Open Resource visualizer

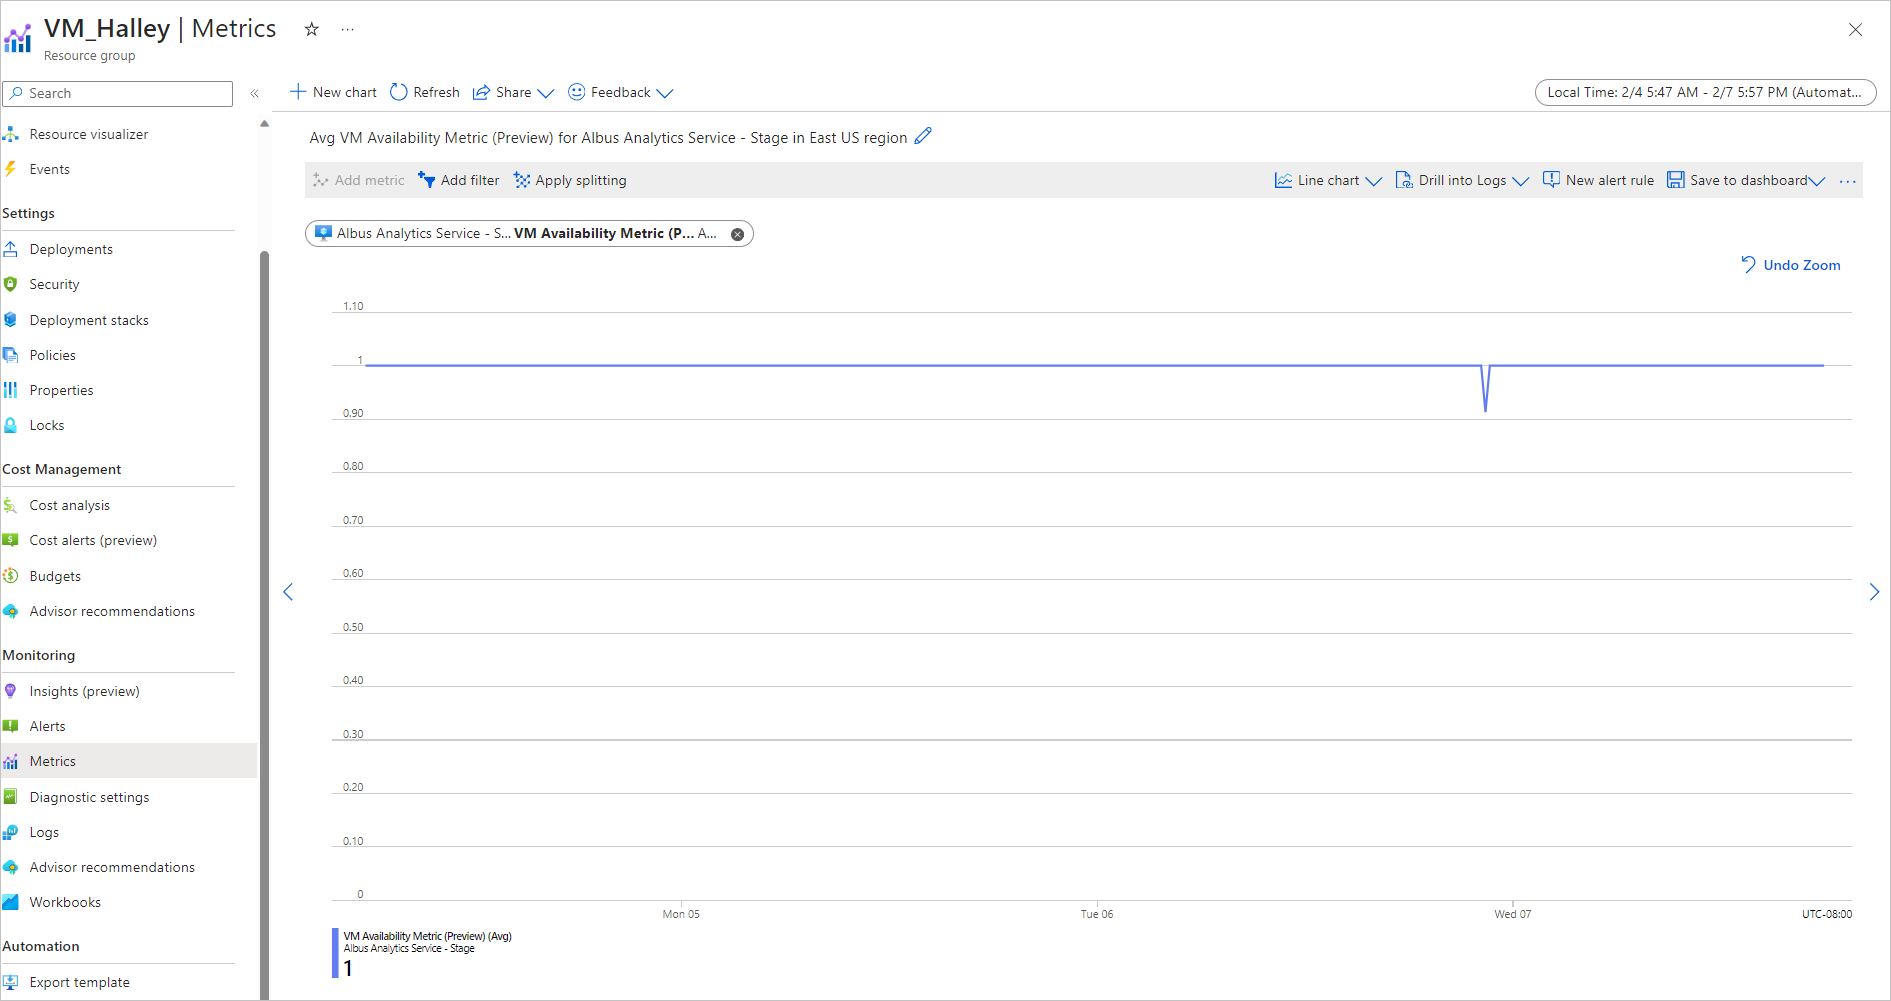89,134
